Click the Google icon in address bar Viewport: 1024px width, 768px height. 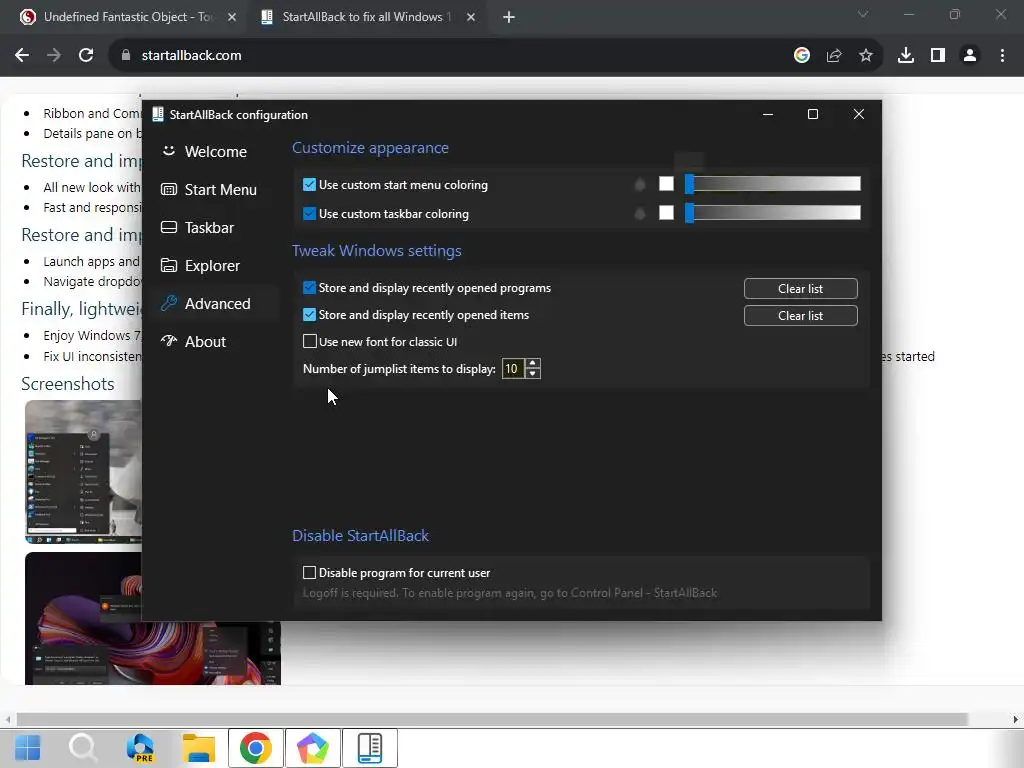[802, 56]
